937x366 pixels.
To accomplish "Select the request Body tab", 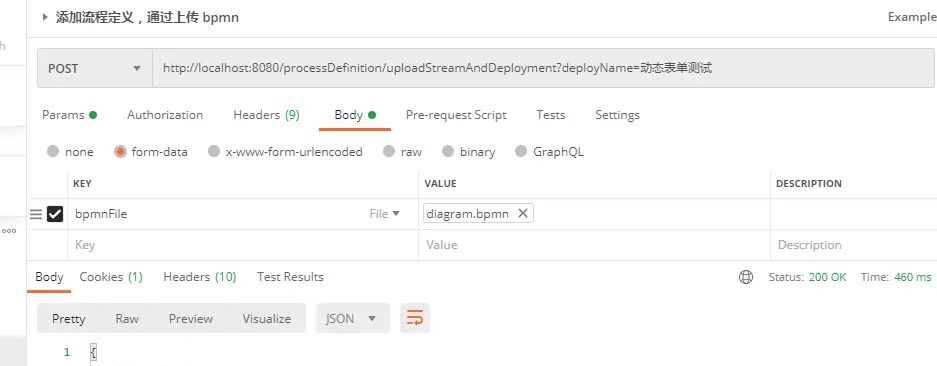I will coord(354,115).
